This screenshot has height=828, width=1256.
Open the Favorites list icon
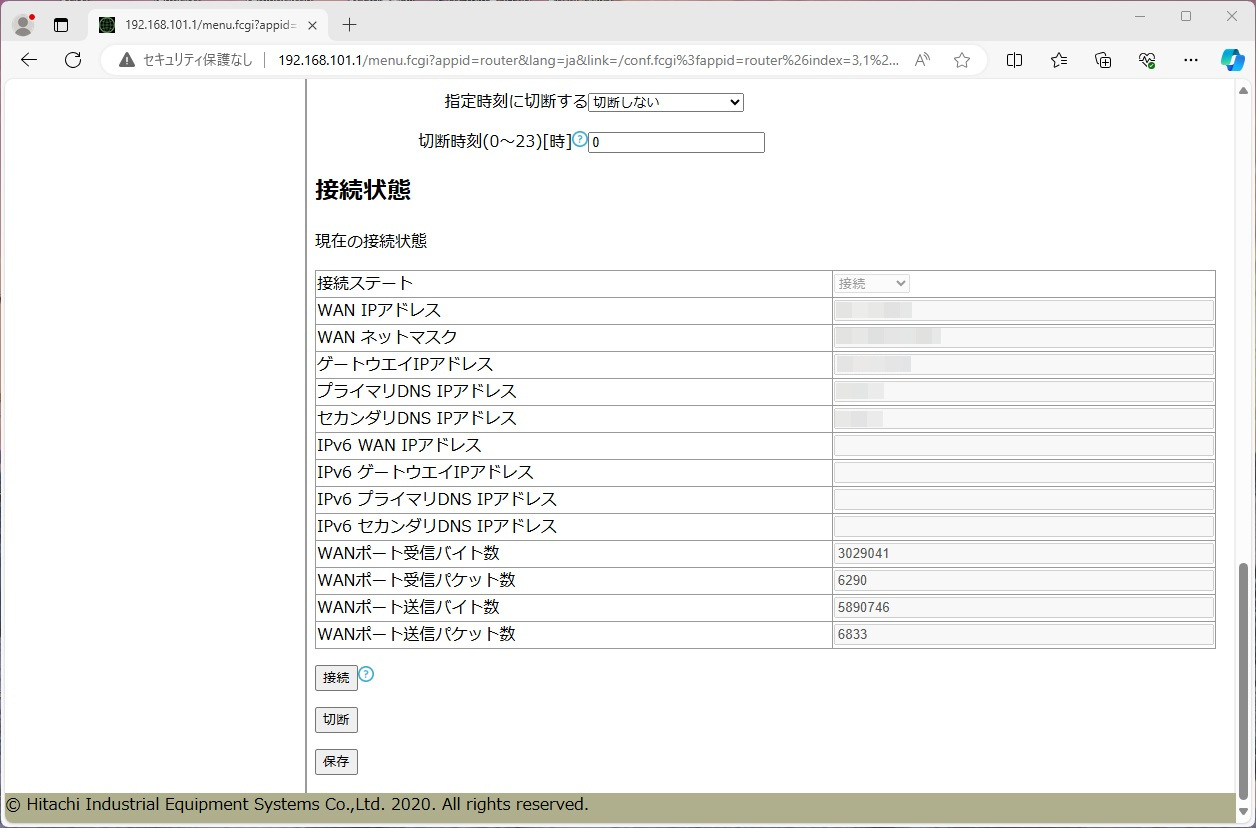[x=1059, y=60]
